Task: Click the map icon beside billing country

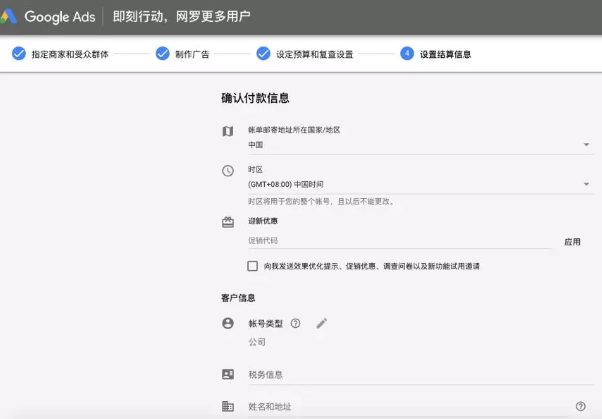Action: tap(227, 131)
